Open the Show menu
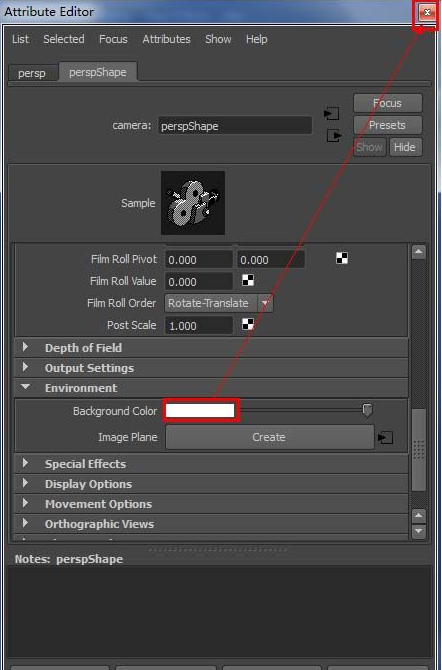 (218, 39)
